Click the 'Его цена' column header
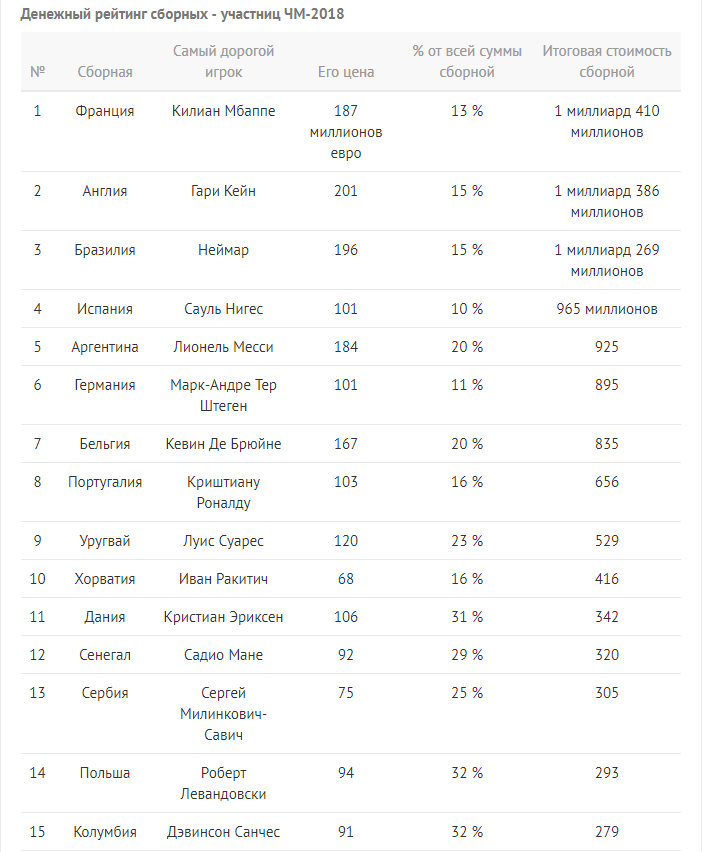This screenshot has width=703, height=852. (x=346, y=72)
